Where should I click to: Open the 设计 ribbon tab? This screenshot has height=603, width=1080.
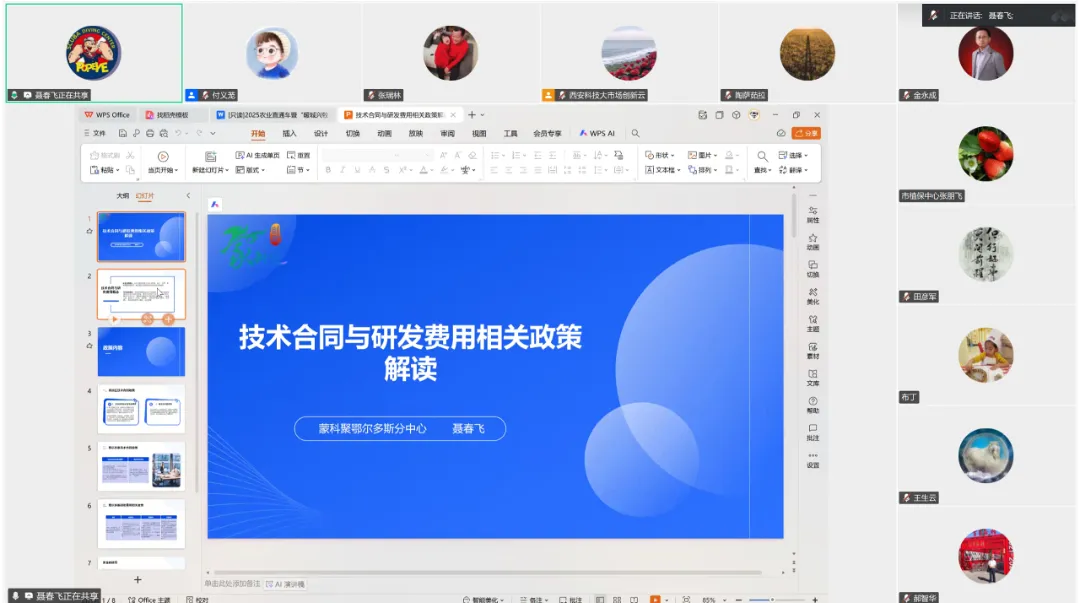[321, 133]
